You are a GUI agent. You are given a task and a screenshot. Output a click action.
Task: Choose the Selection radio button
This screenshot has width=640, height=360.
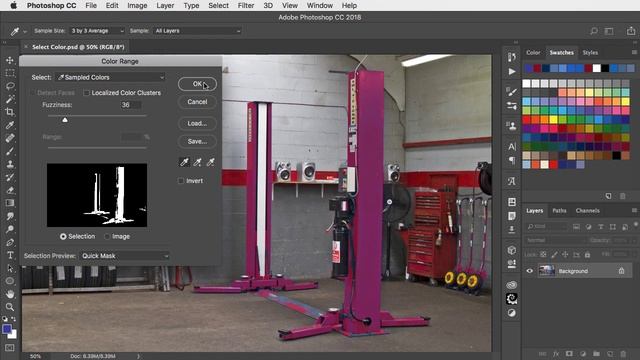tap(63, 236)
